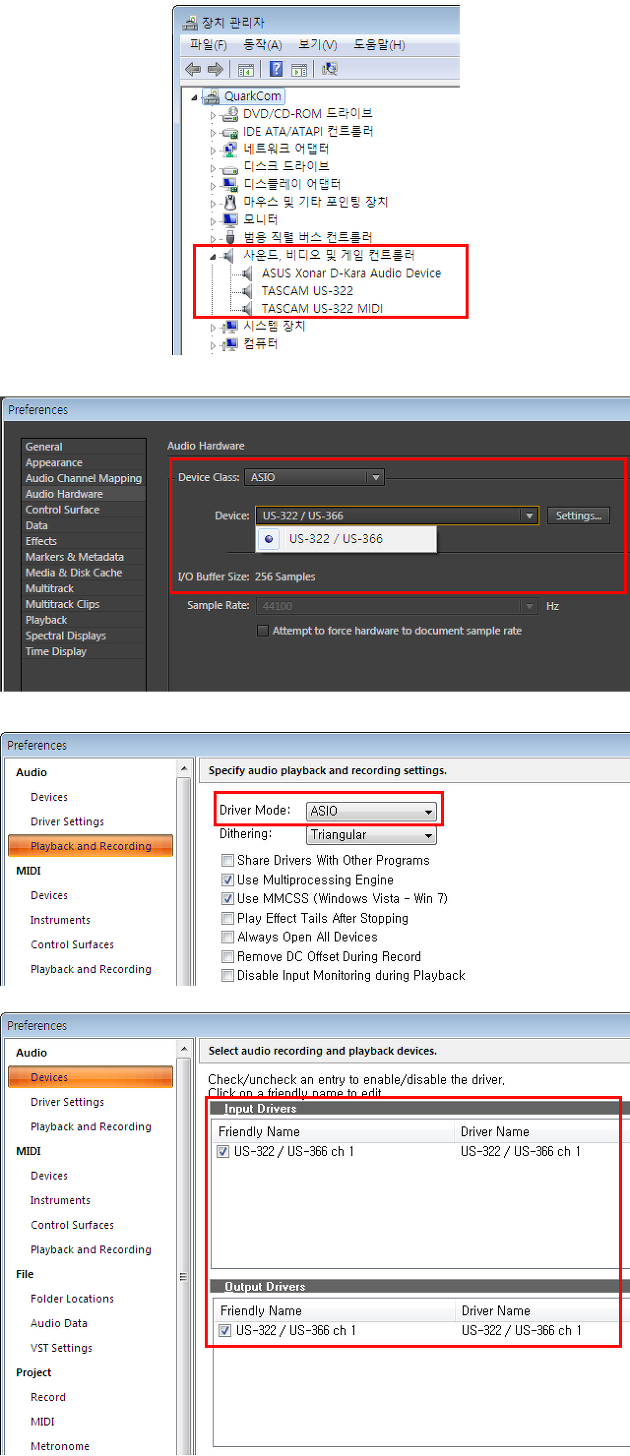
Task: Click the 네트워크 어댑터 network icon
Action: (x=230, y=149)
